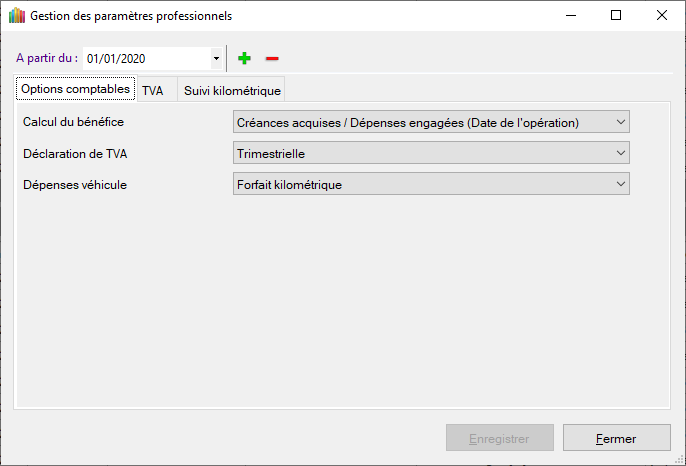The height and width of the screenshot is (466, 686).
Task: Click the 'Calcul du bénéfice' label
Action: point(79,122)
